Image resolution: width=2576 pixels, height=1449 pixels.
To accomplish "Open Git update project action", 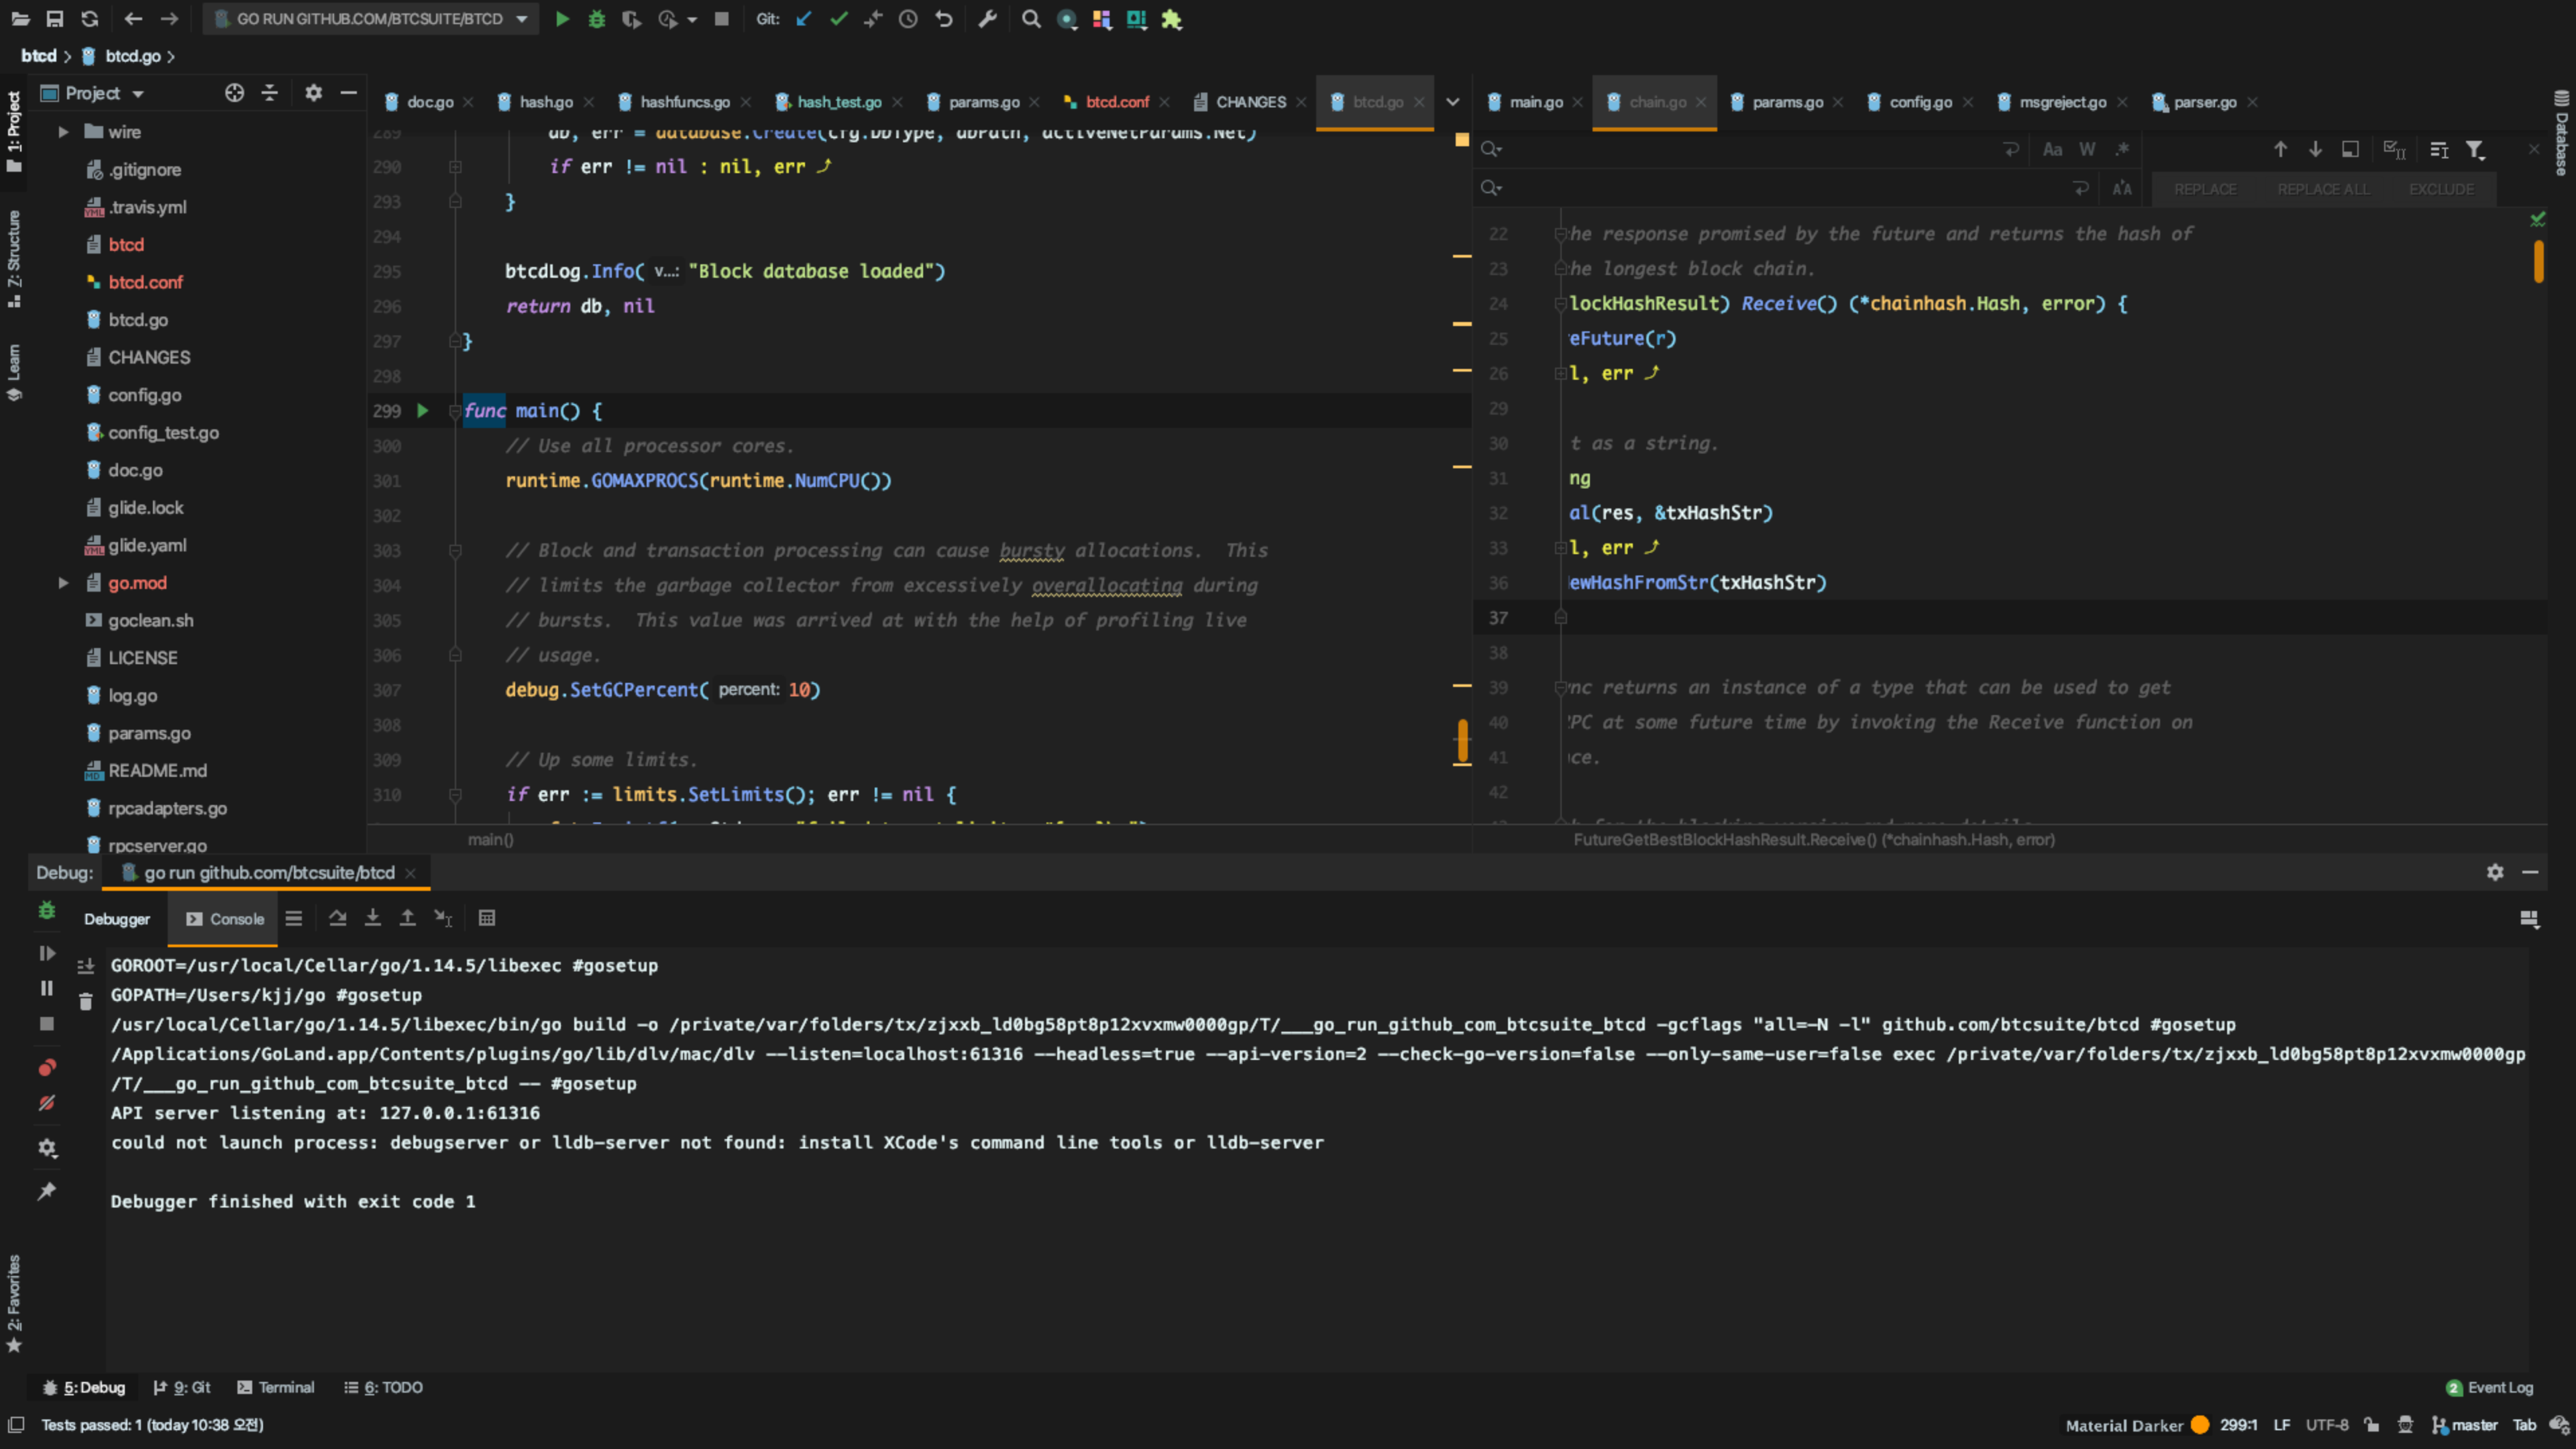I will tap(804, 19).
